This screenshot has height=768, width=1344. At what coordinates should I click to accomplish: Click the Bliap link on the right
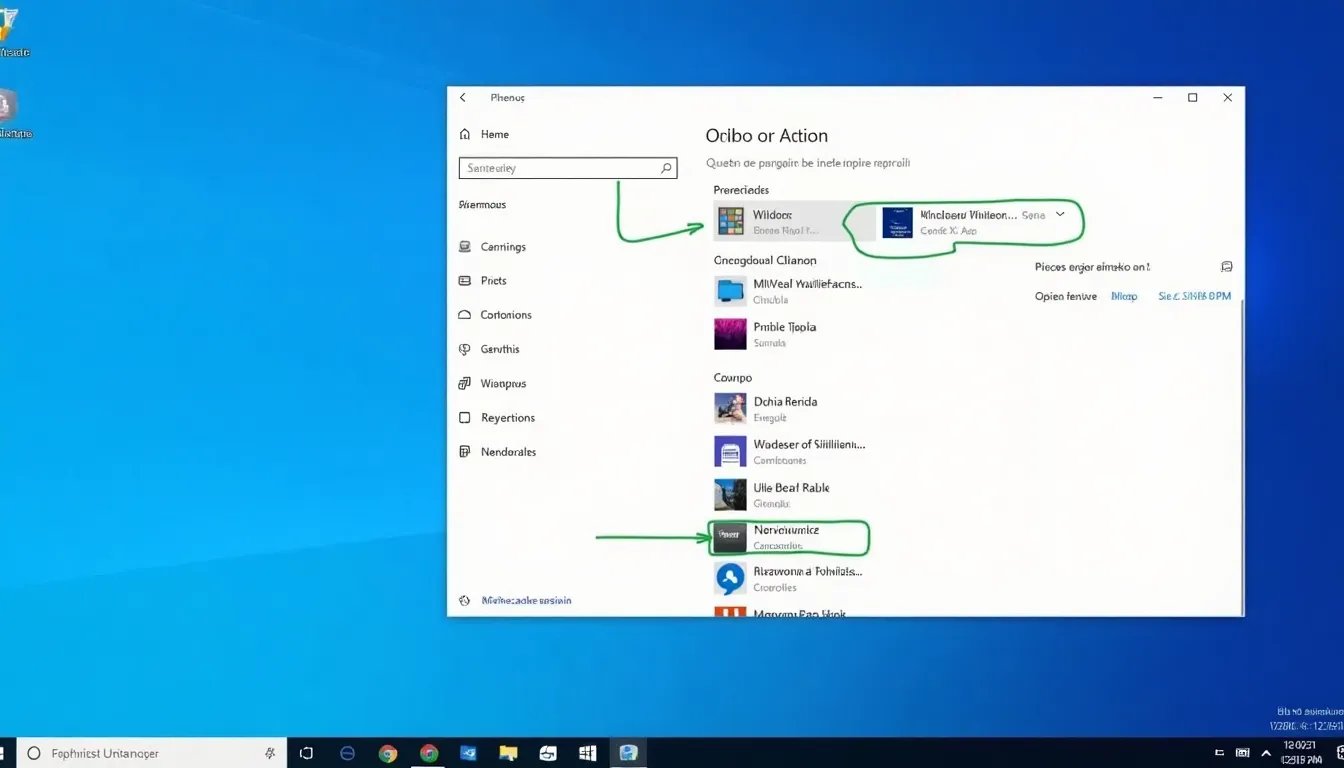pyautogui.click(x=1124, y=296)
